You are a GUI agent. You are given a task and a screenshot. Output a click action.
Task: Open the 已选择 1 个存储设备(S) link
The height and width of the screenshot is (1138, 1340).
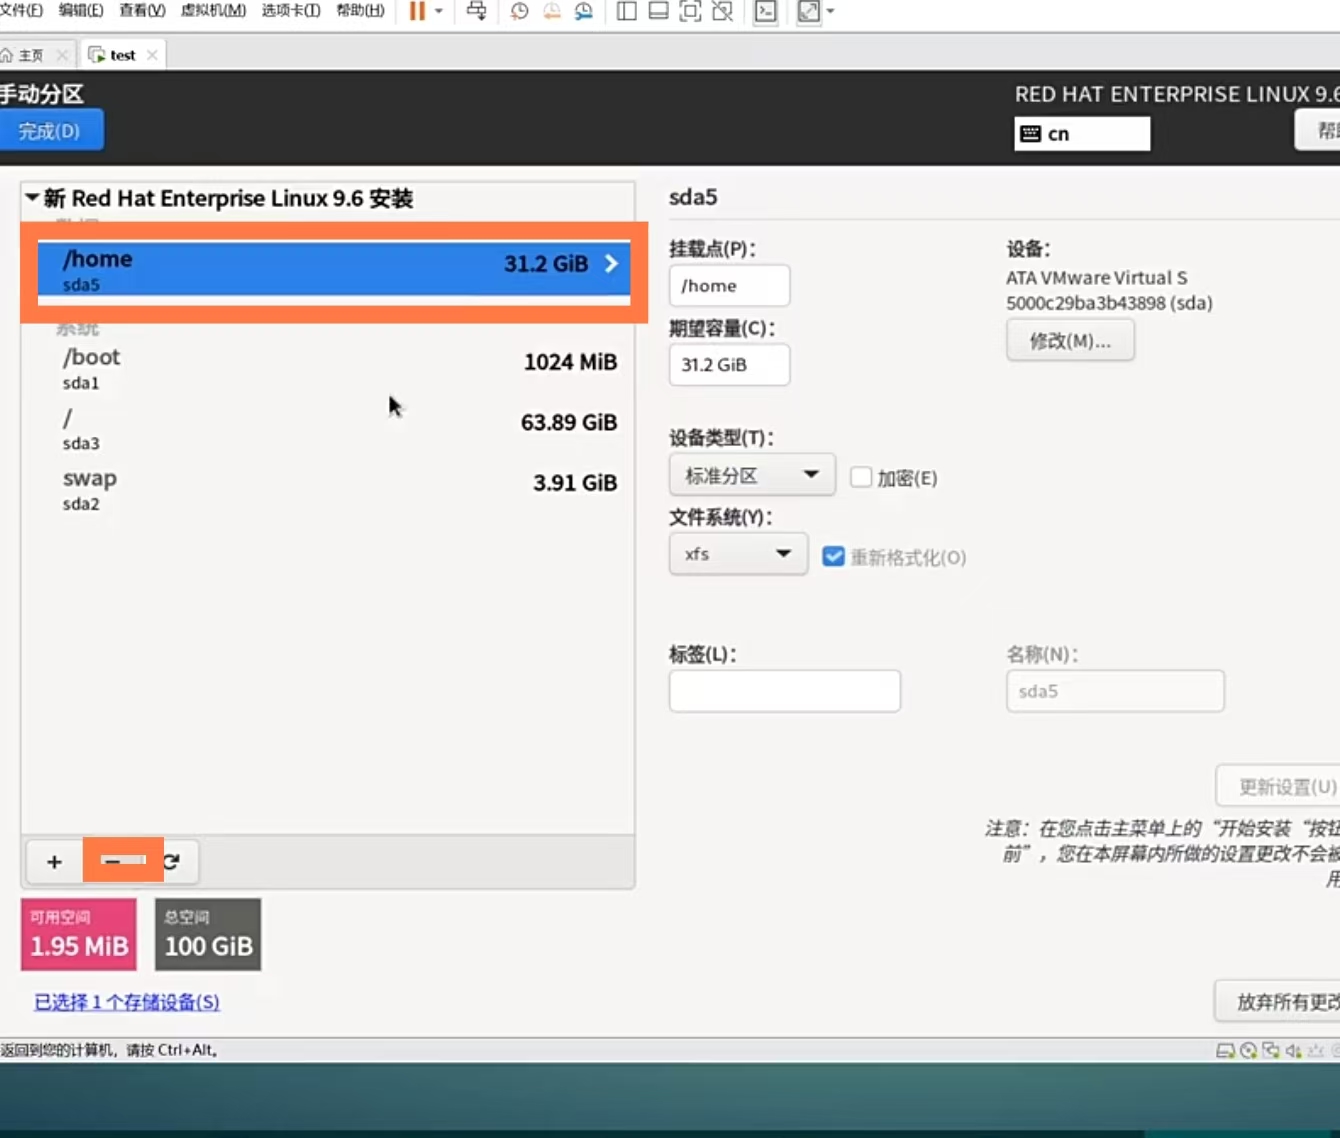(127, 1002)
